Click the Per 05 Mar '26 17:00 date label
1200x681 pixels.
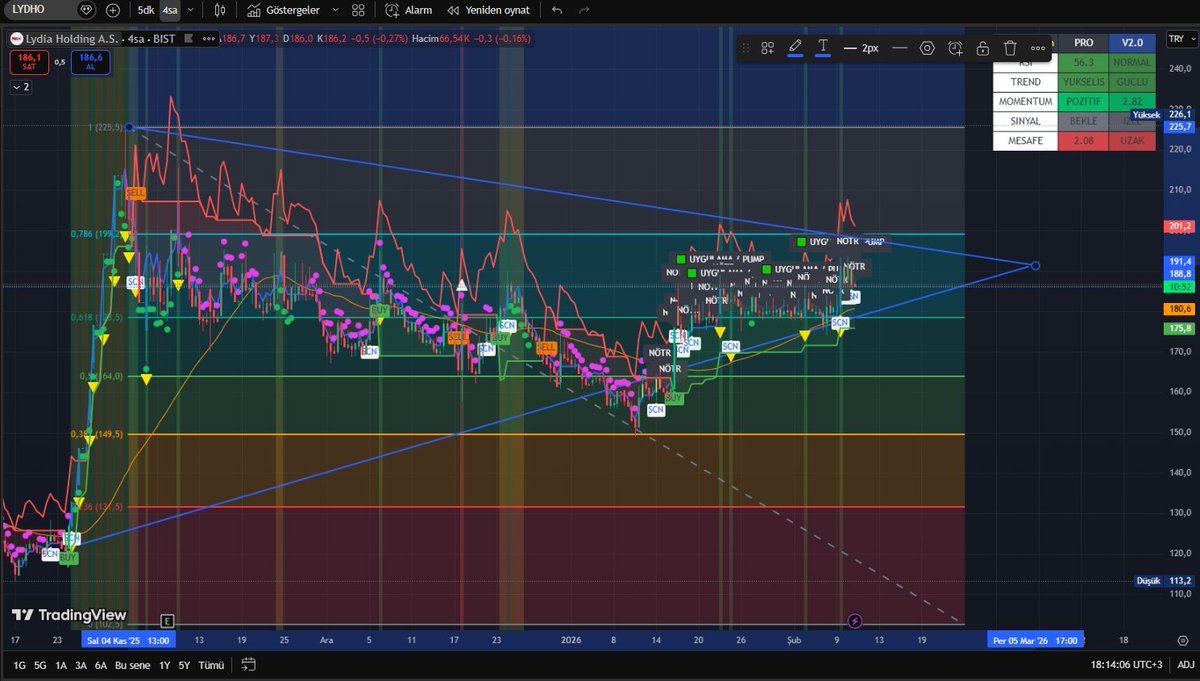(x=1035, y=640)
